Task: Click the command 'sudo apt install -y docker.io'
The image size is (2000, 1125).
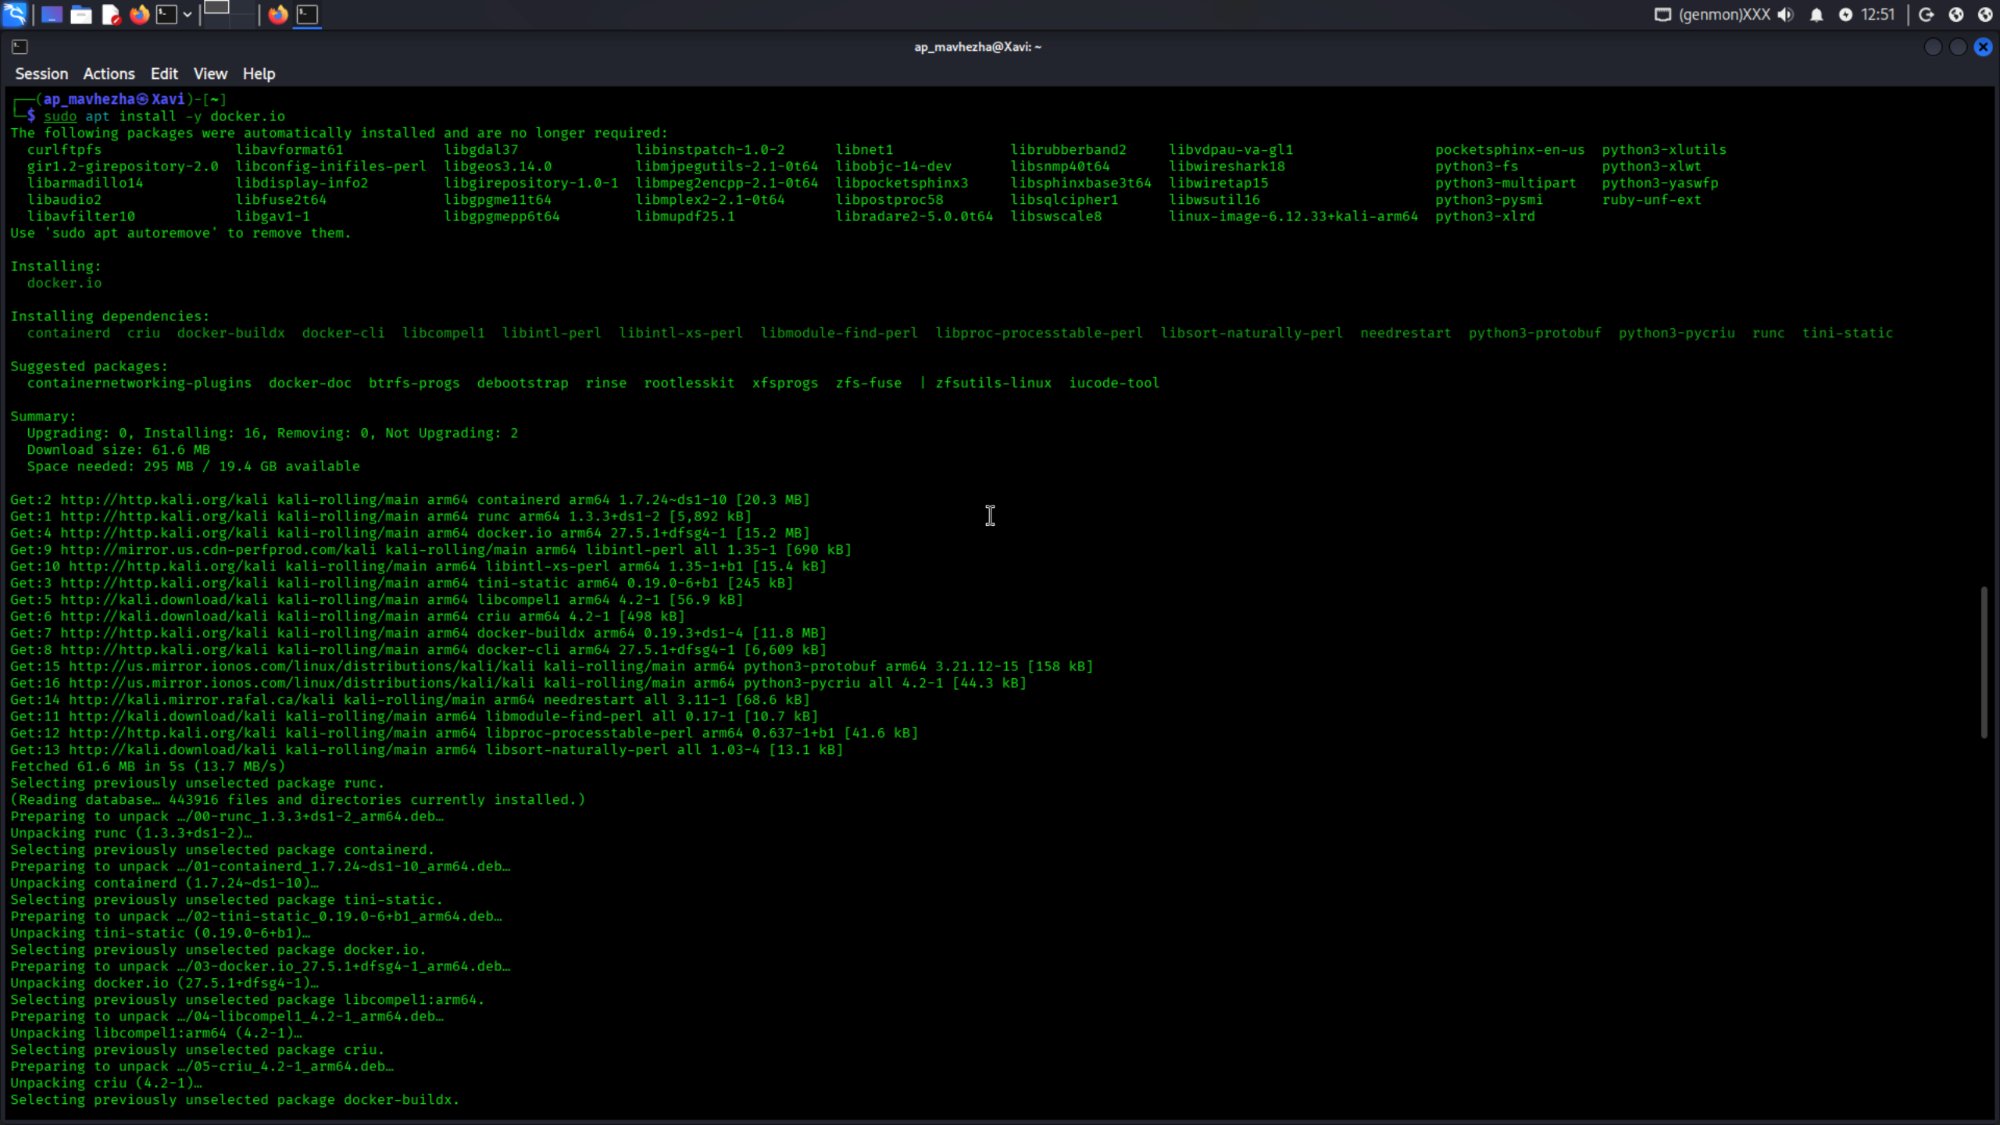Action: pyautogui.click(x=164, y=116)
